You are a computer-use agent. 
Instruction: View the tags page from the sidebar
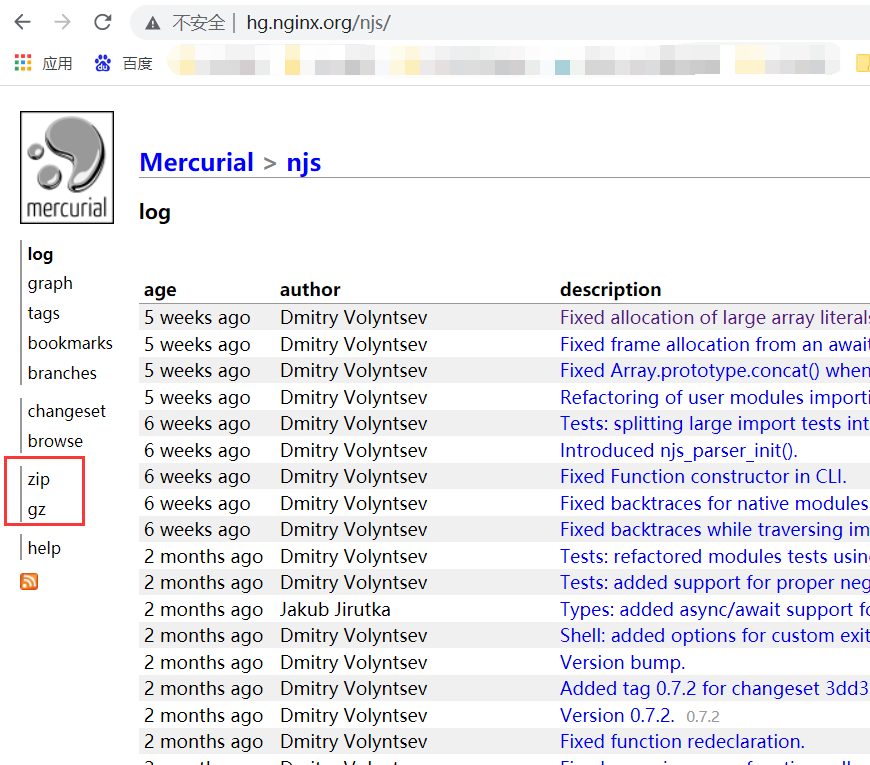[43, 313]
